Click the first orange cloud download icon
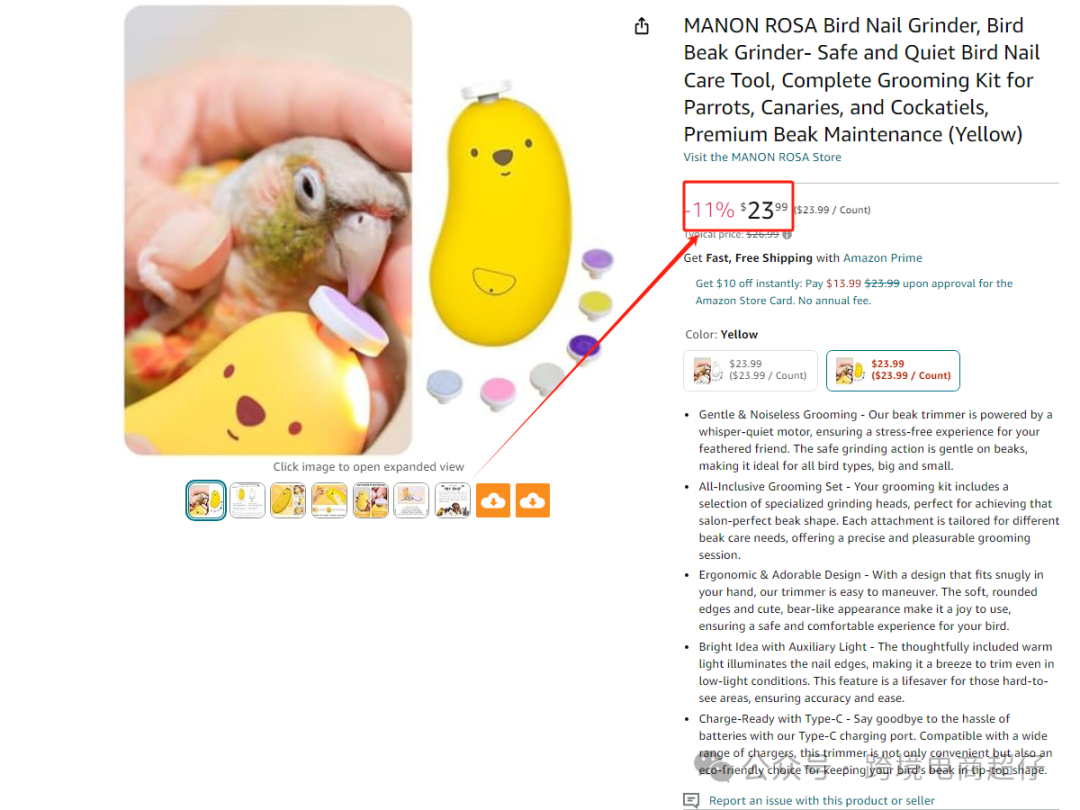Viewport: 1080px width, 810px height. pyautogui.click(x=493, y=500)
